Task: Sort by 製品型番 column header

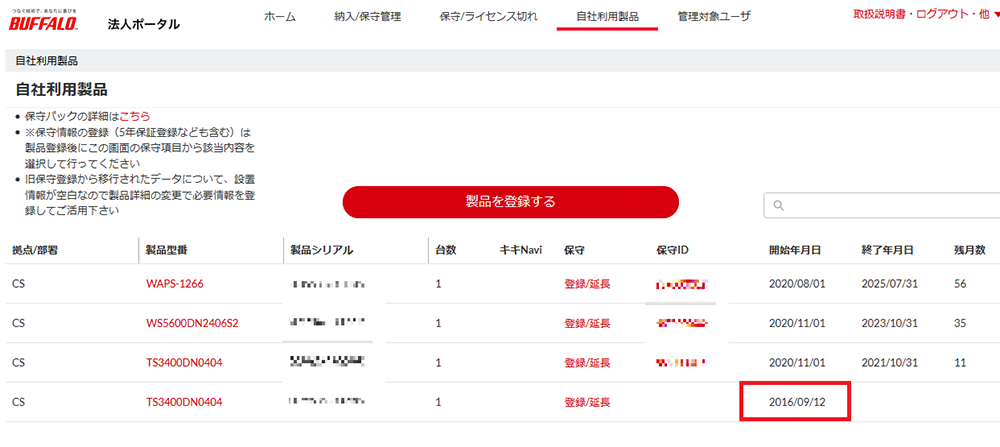Action: [x=166, y=250]
